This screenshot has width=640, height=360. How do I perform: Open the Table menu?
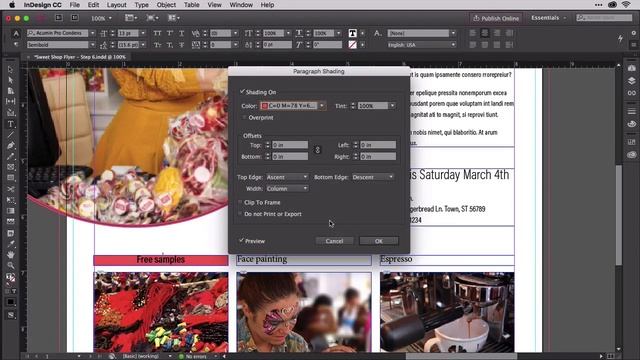[191, 5]
